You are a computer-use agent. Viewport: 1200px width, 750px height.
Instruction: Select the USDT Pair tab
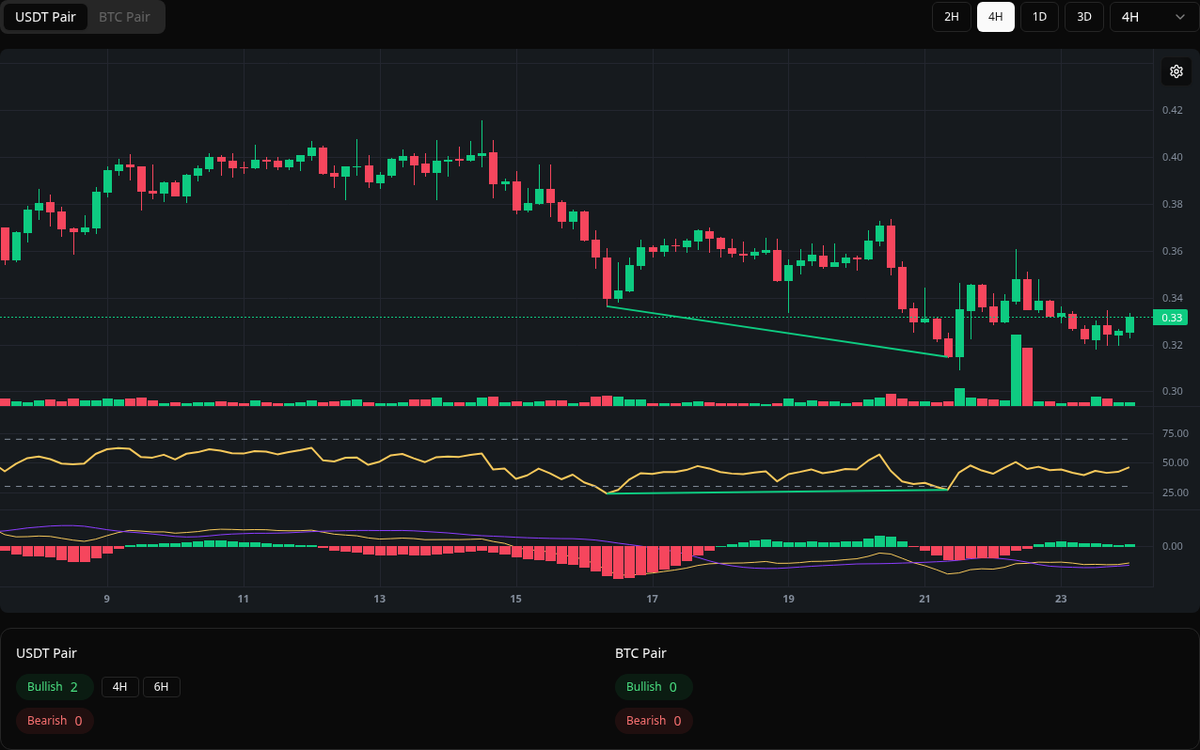(x=45, y=17)
